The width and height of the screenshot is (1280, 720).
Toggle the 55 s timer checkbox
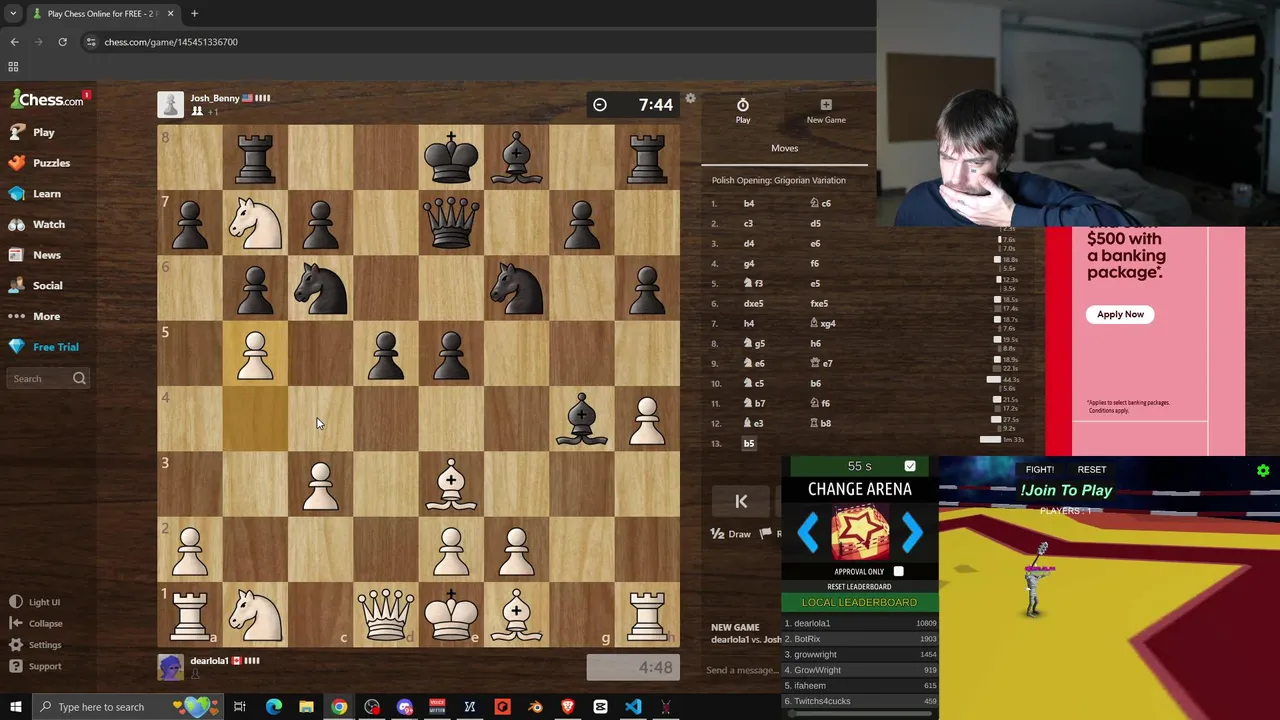point(910,466)
